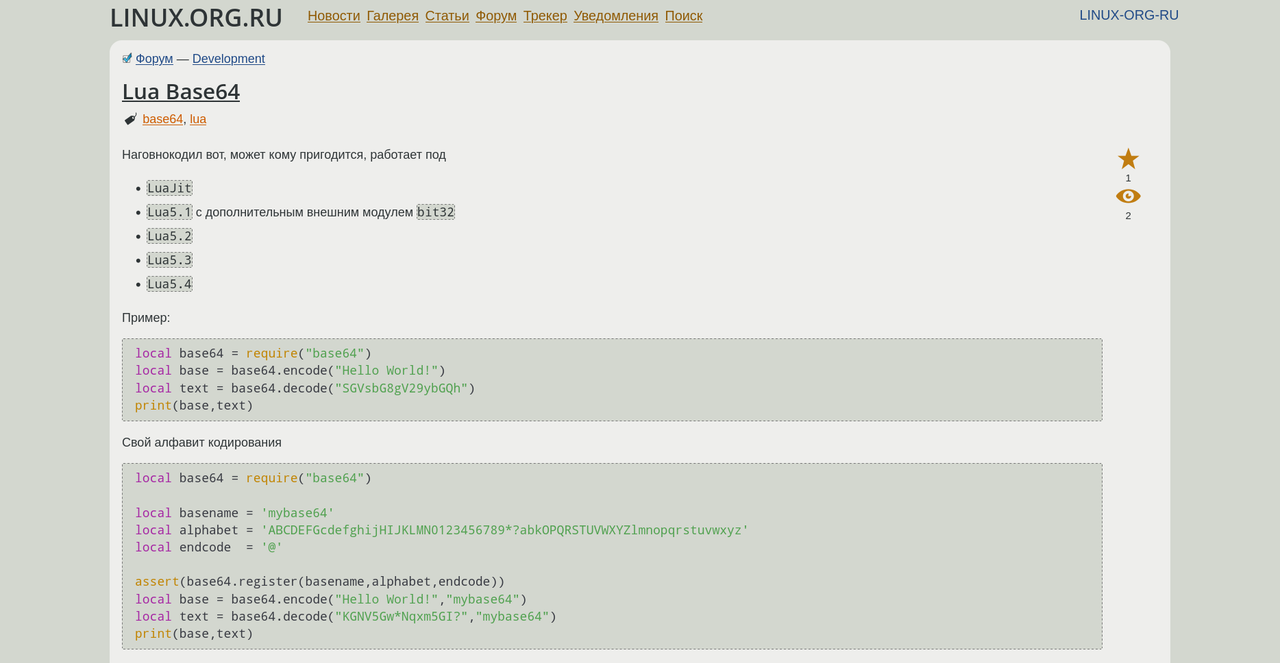Click the Lua5.3 list item text

pyautogui.click(x=169, y=260)
